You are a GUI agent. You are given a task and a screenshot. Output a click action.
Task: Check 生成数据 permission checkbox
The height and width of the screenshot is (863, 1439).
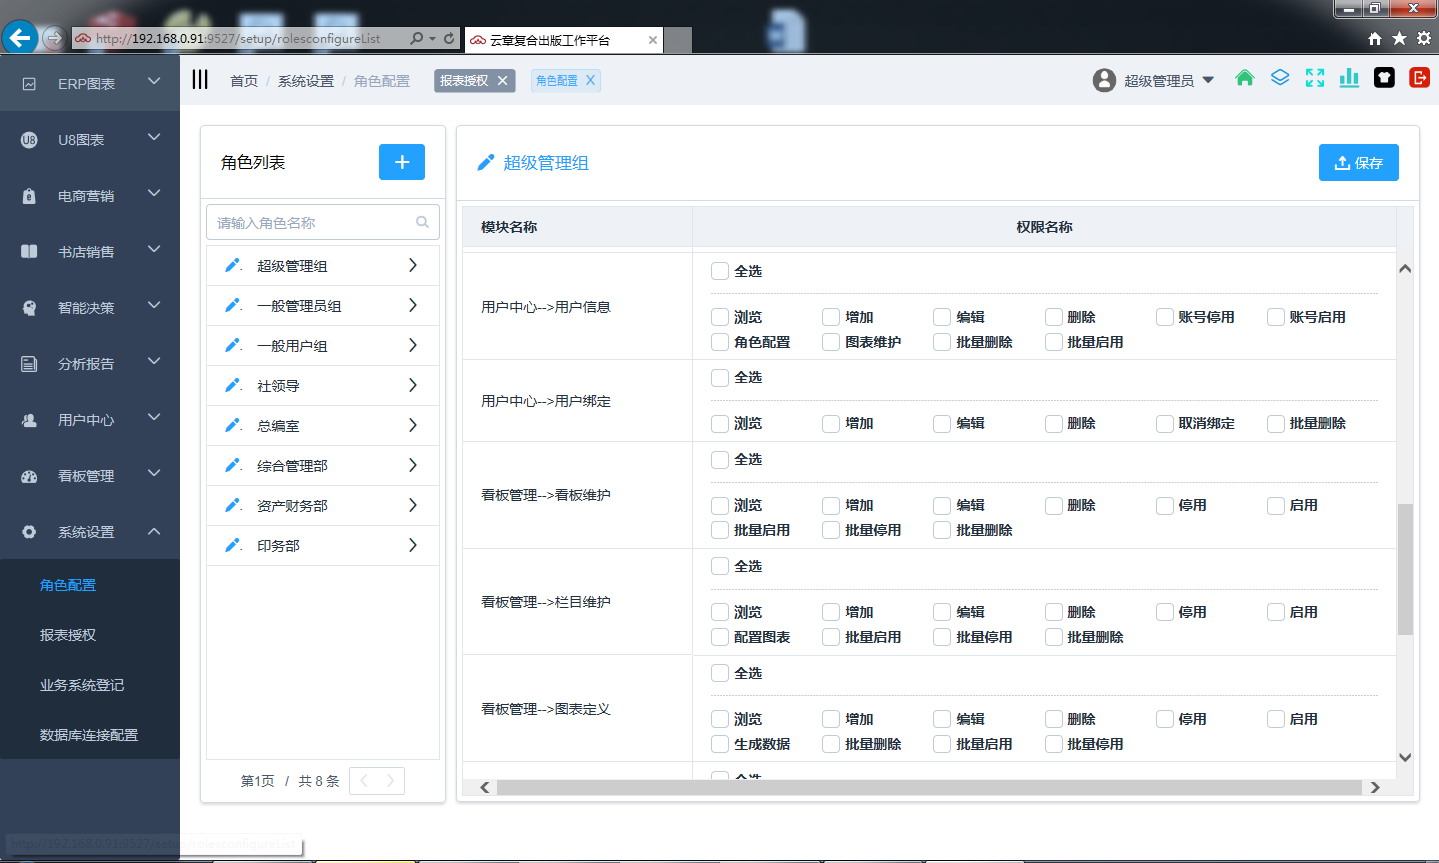click(720, 744)
